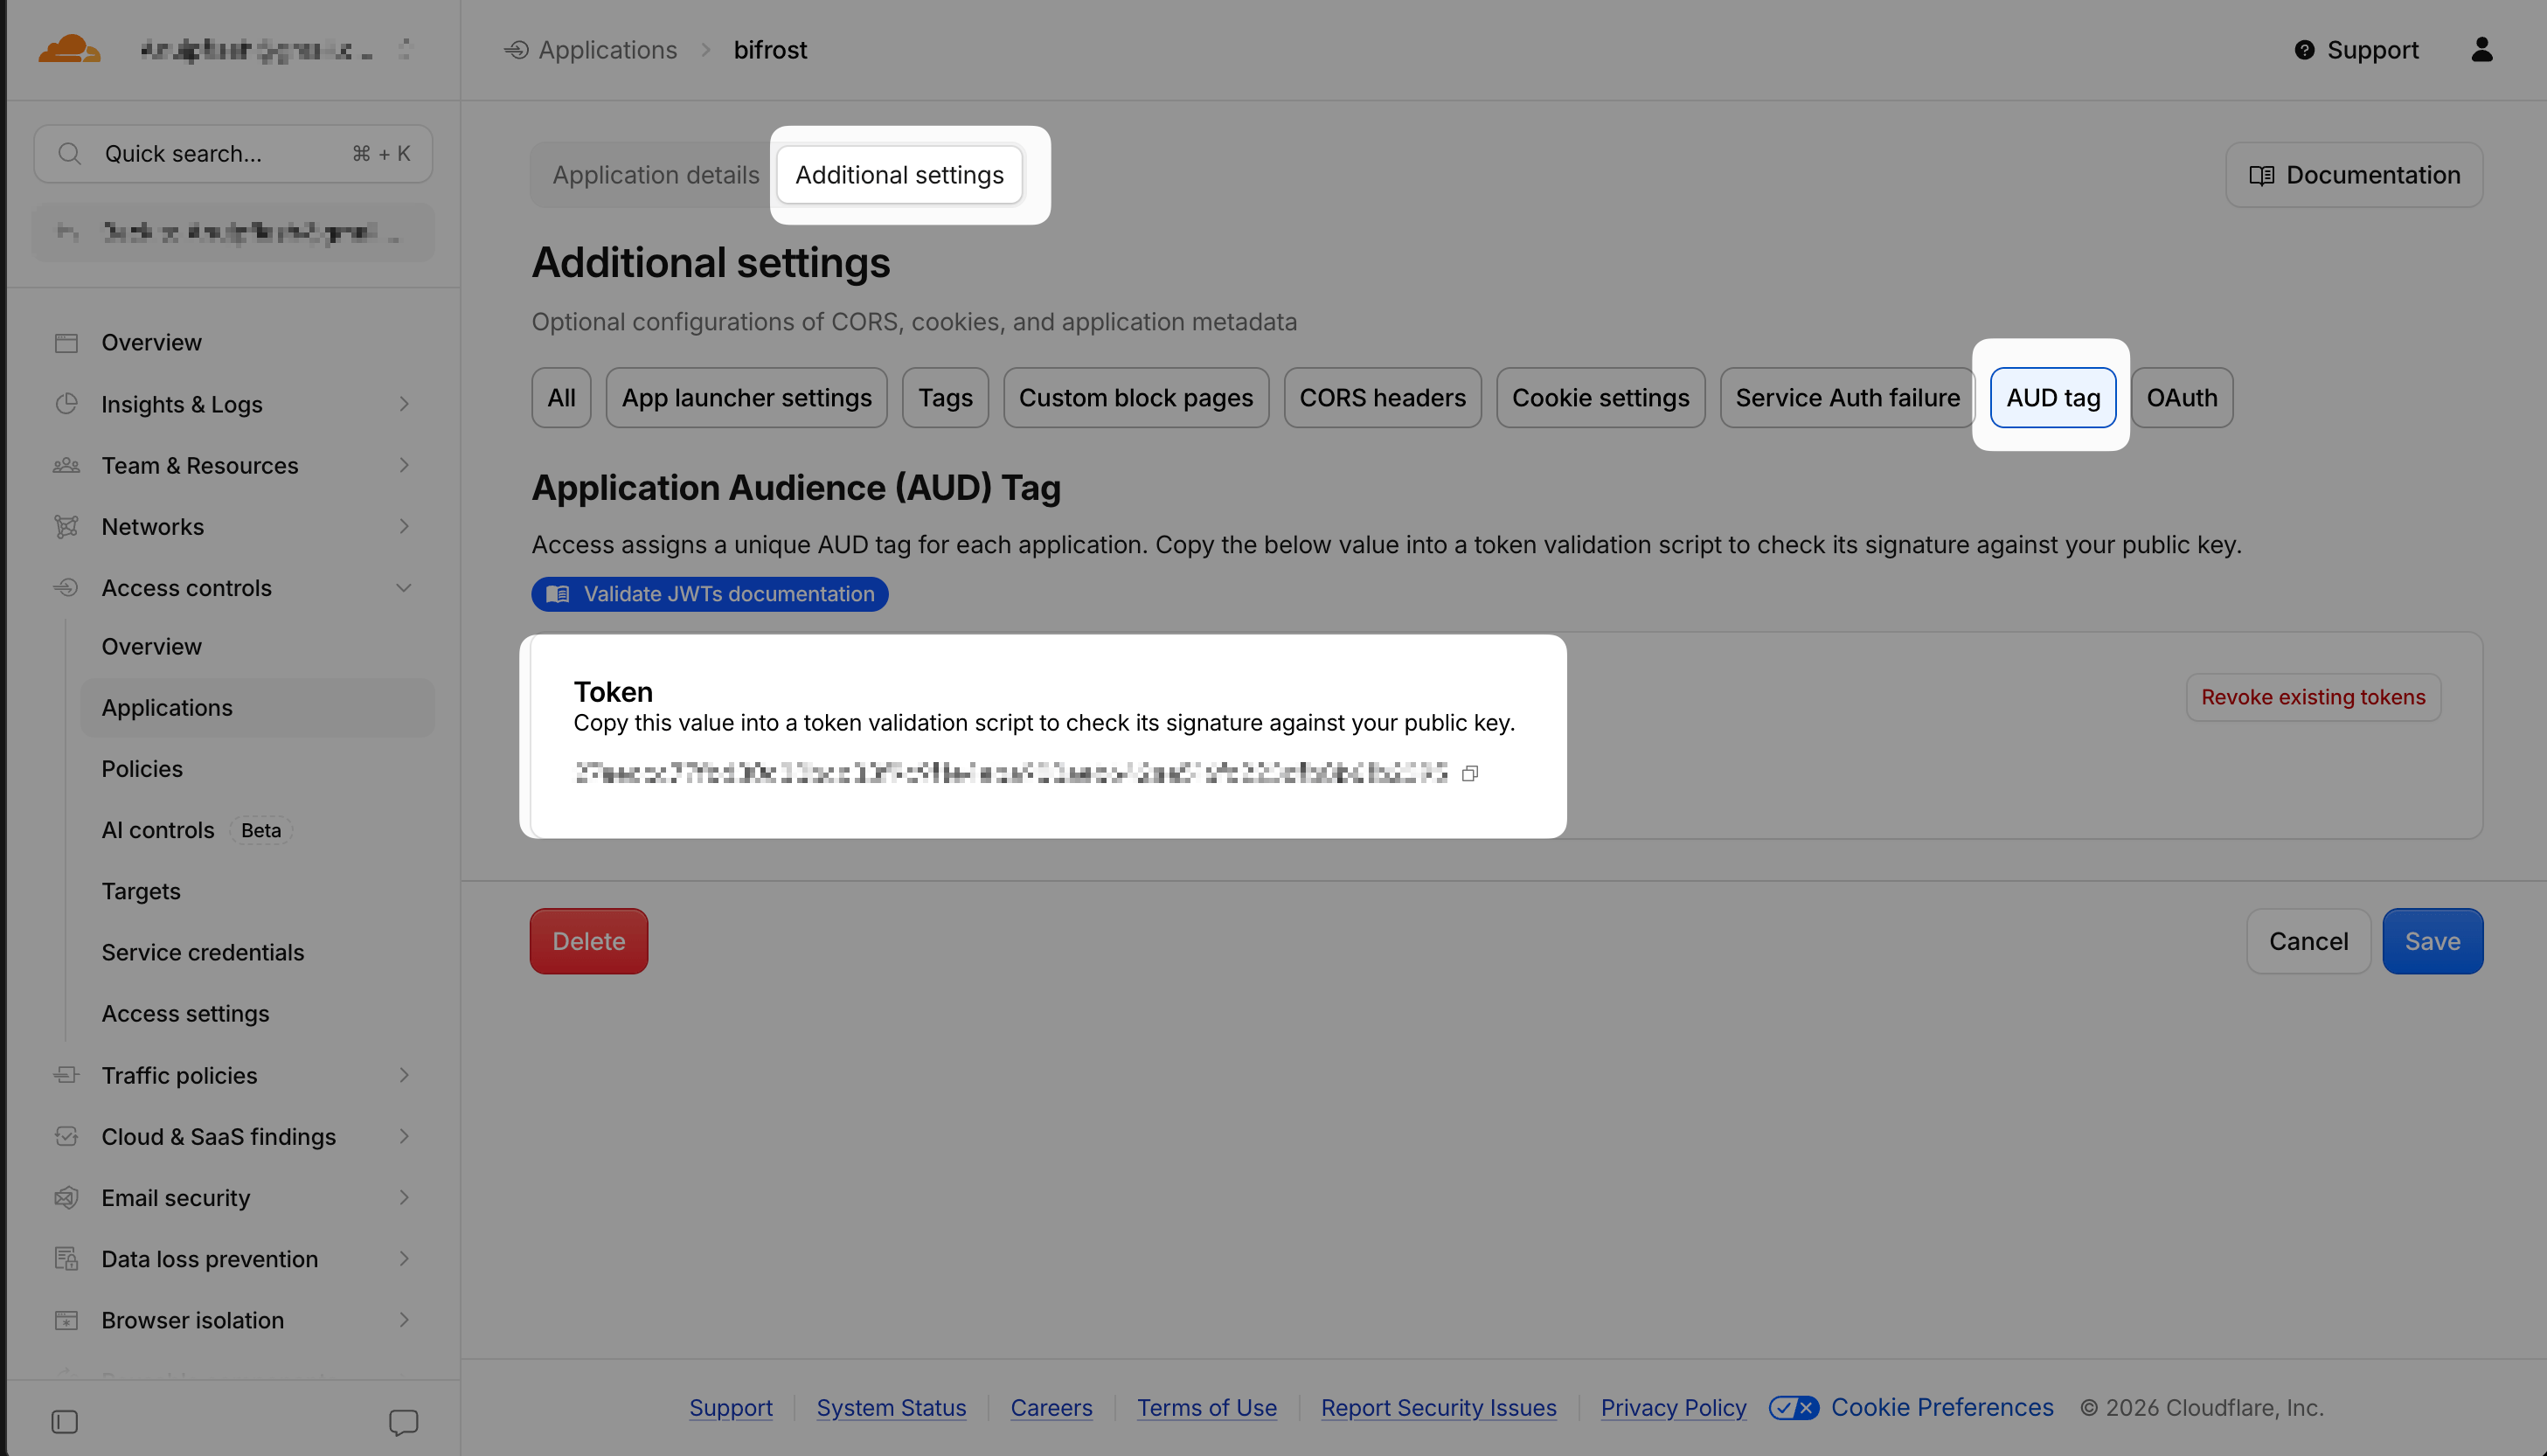Open App launcher settings filter

coord(746,398)
